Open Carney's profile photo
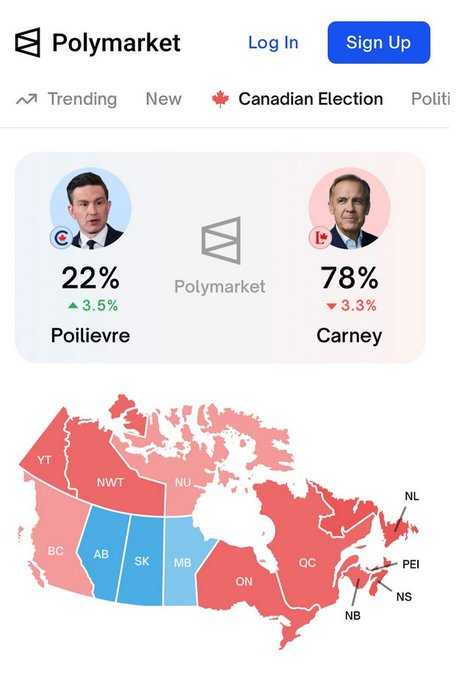476x680 pixels. 349,208
